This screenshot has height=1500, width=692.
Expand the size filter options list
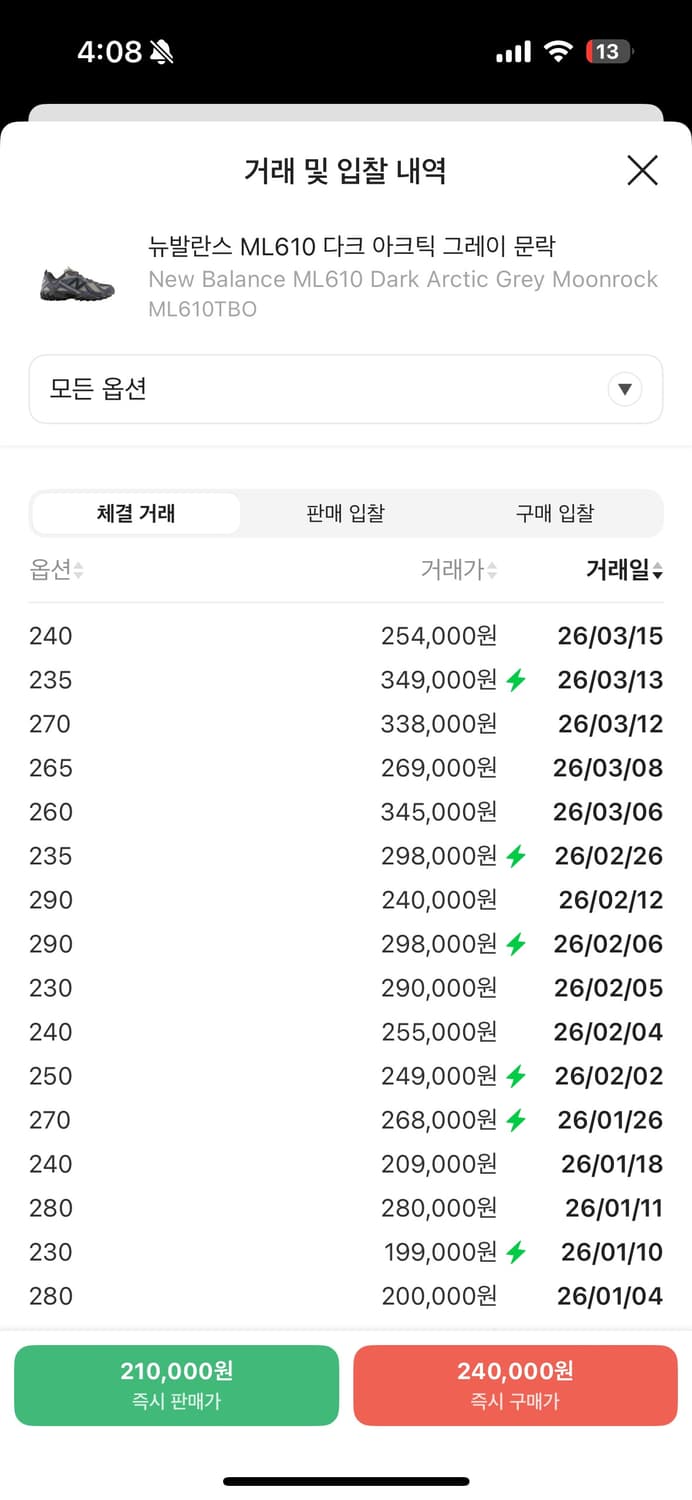click(346, 388)
